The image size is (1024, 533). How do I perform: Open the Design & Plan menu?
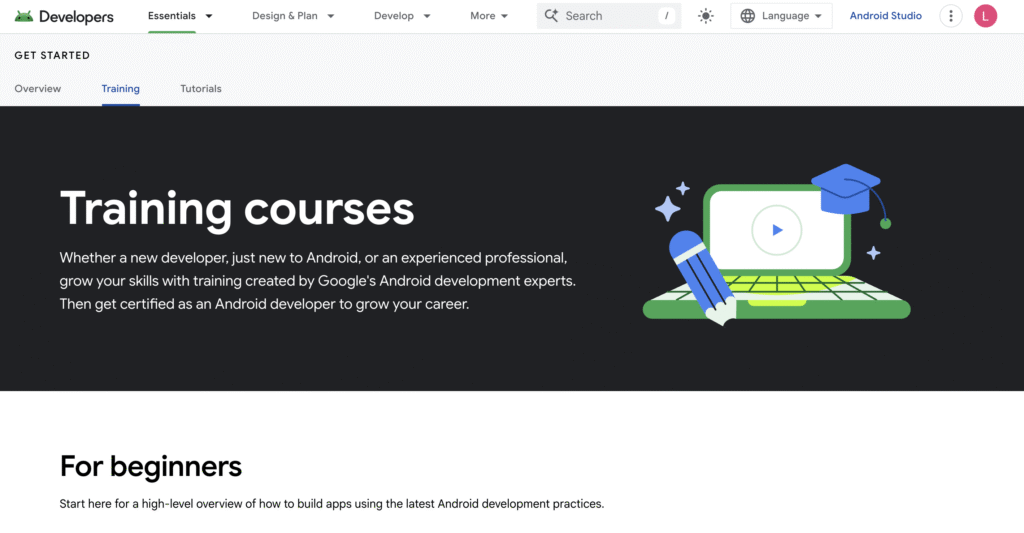click(x=285, y=16)
